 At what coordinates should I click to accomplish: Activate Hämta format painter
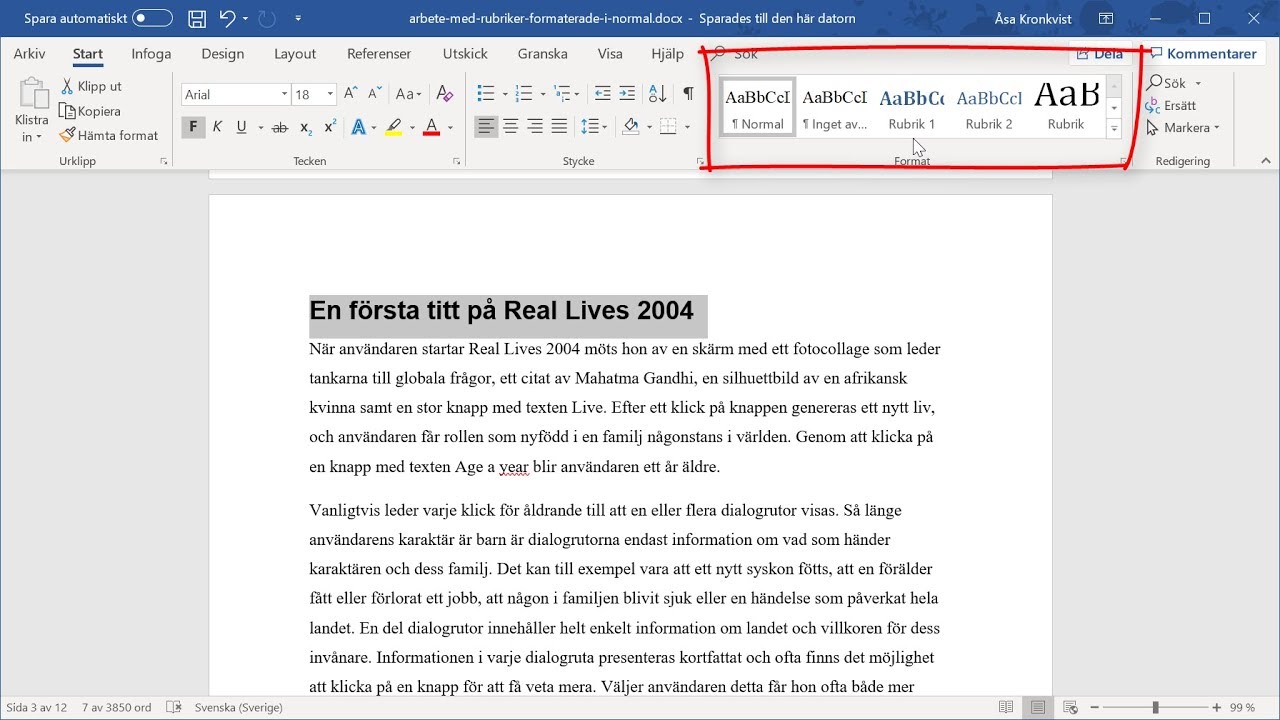pyautogui.click(x=109, y=135)
